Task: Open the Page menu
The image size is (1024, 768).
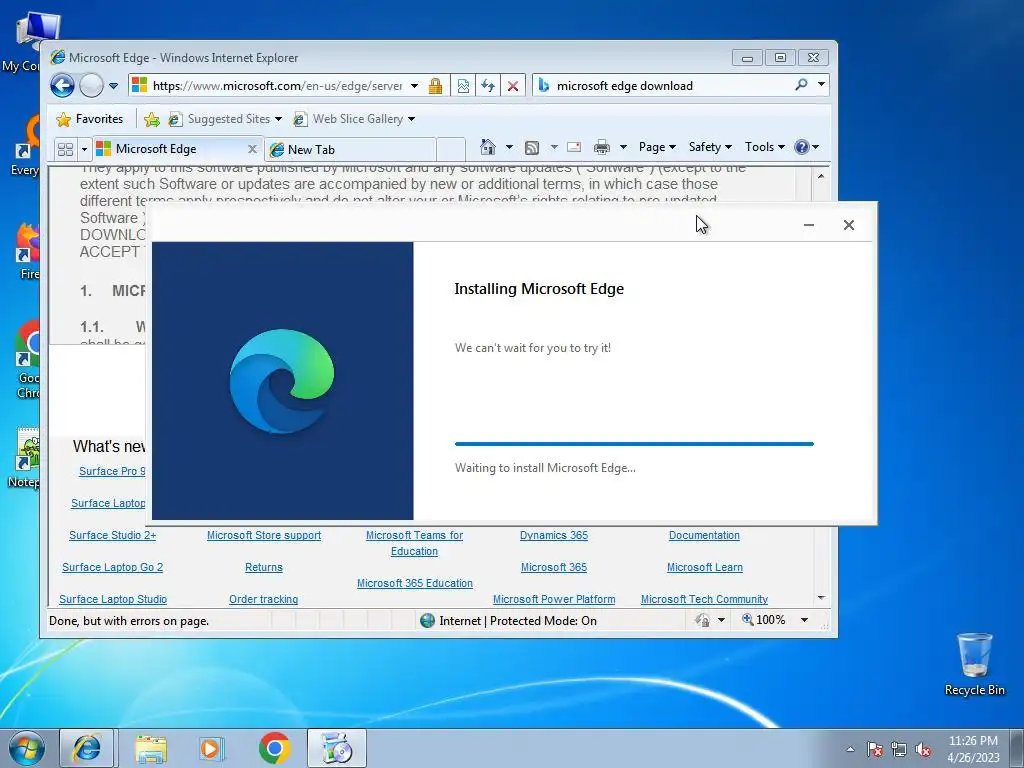Action: click(657, 147)
